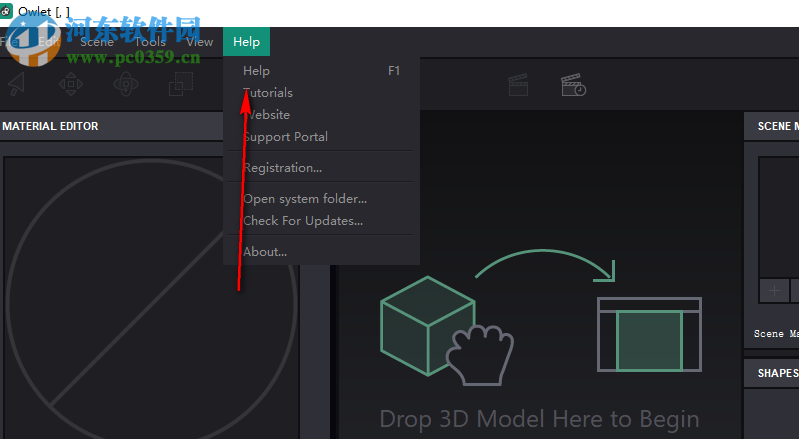Select the move tool icon
Screen dimensions: 799x439
coord(71,84)
